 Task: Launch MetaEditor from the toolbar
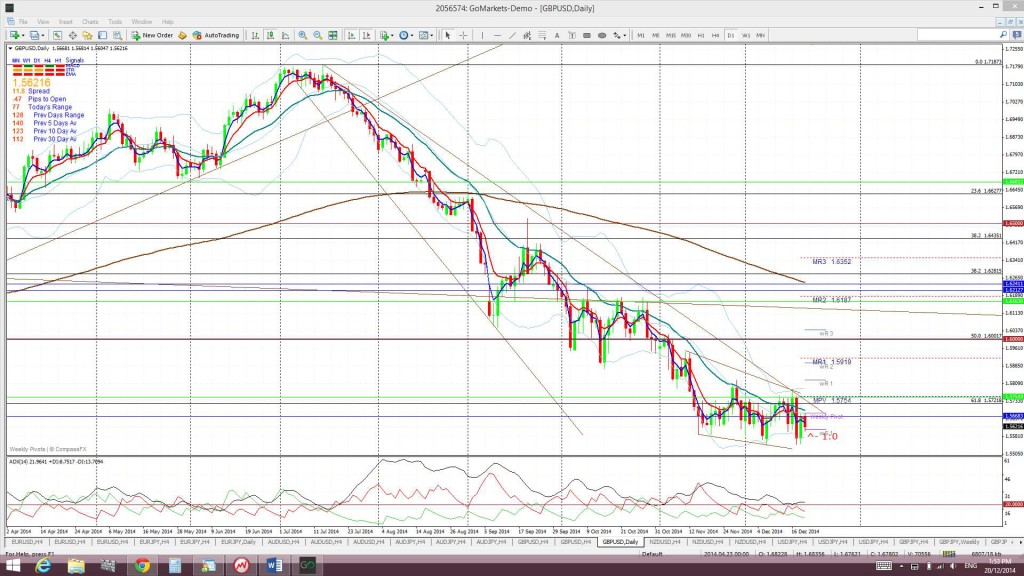pyautogui.click(x=182, y=35)
